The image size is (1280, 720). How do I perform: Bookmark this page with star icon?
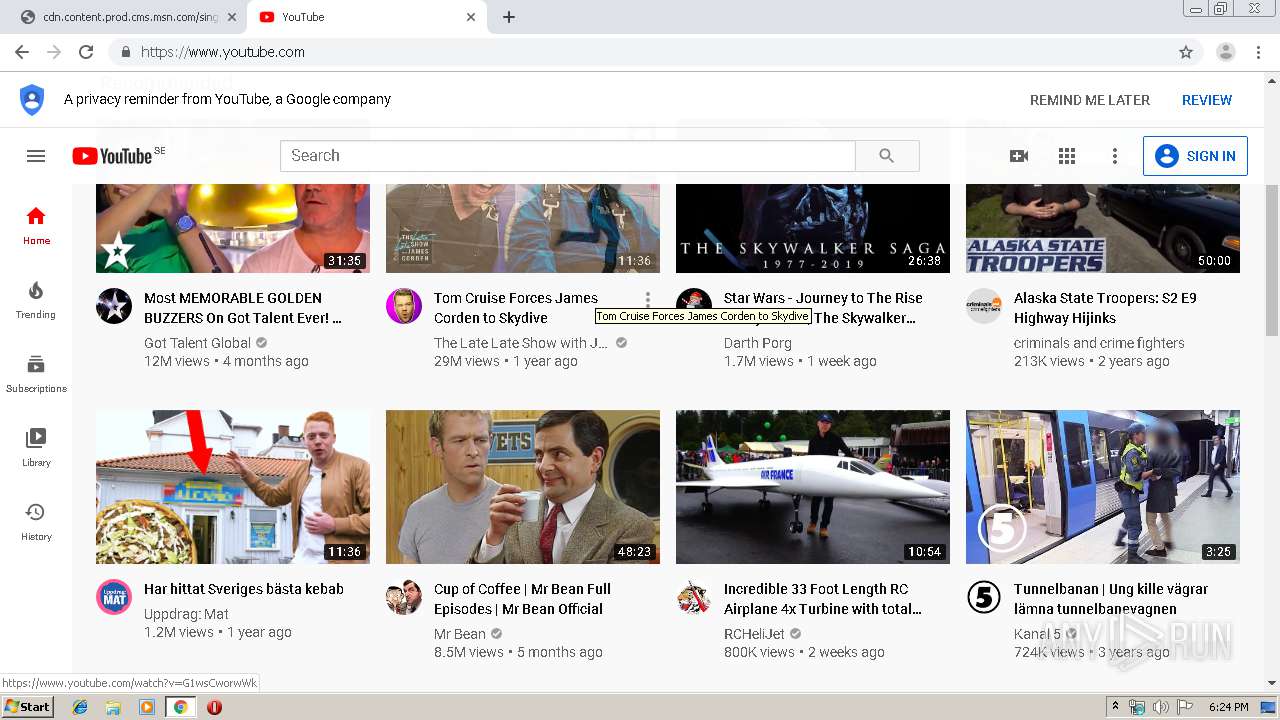(x=1186, y=52)
